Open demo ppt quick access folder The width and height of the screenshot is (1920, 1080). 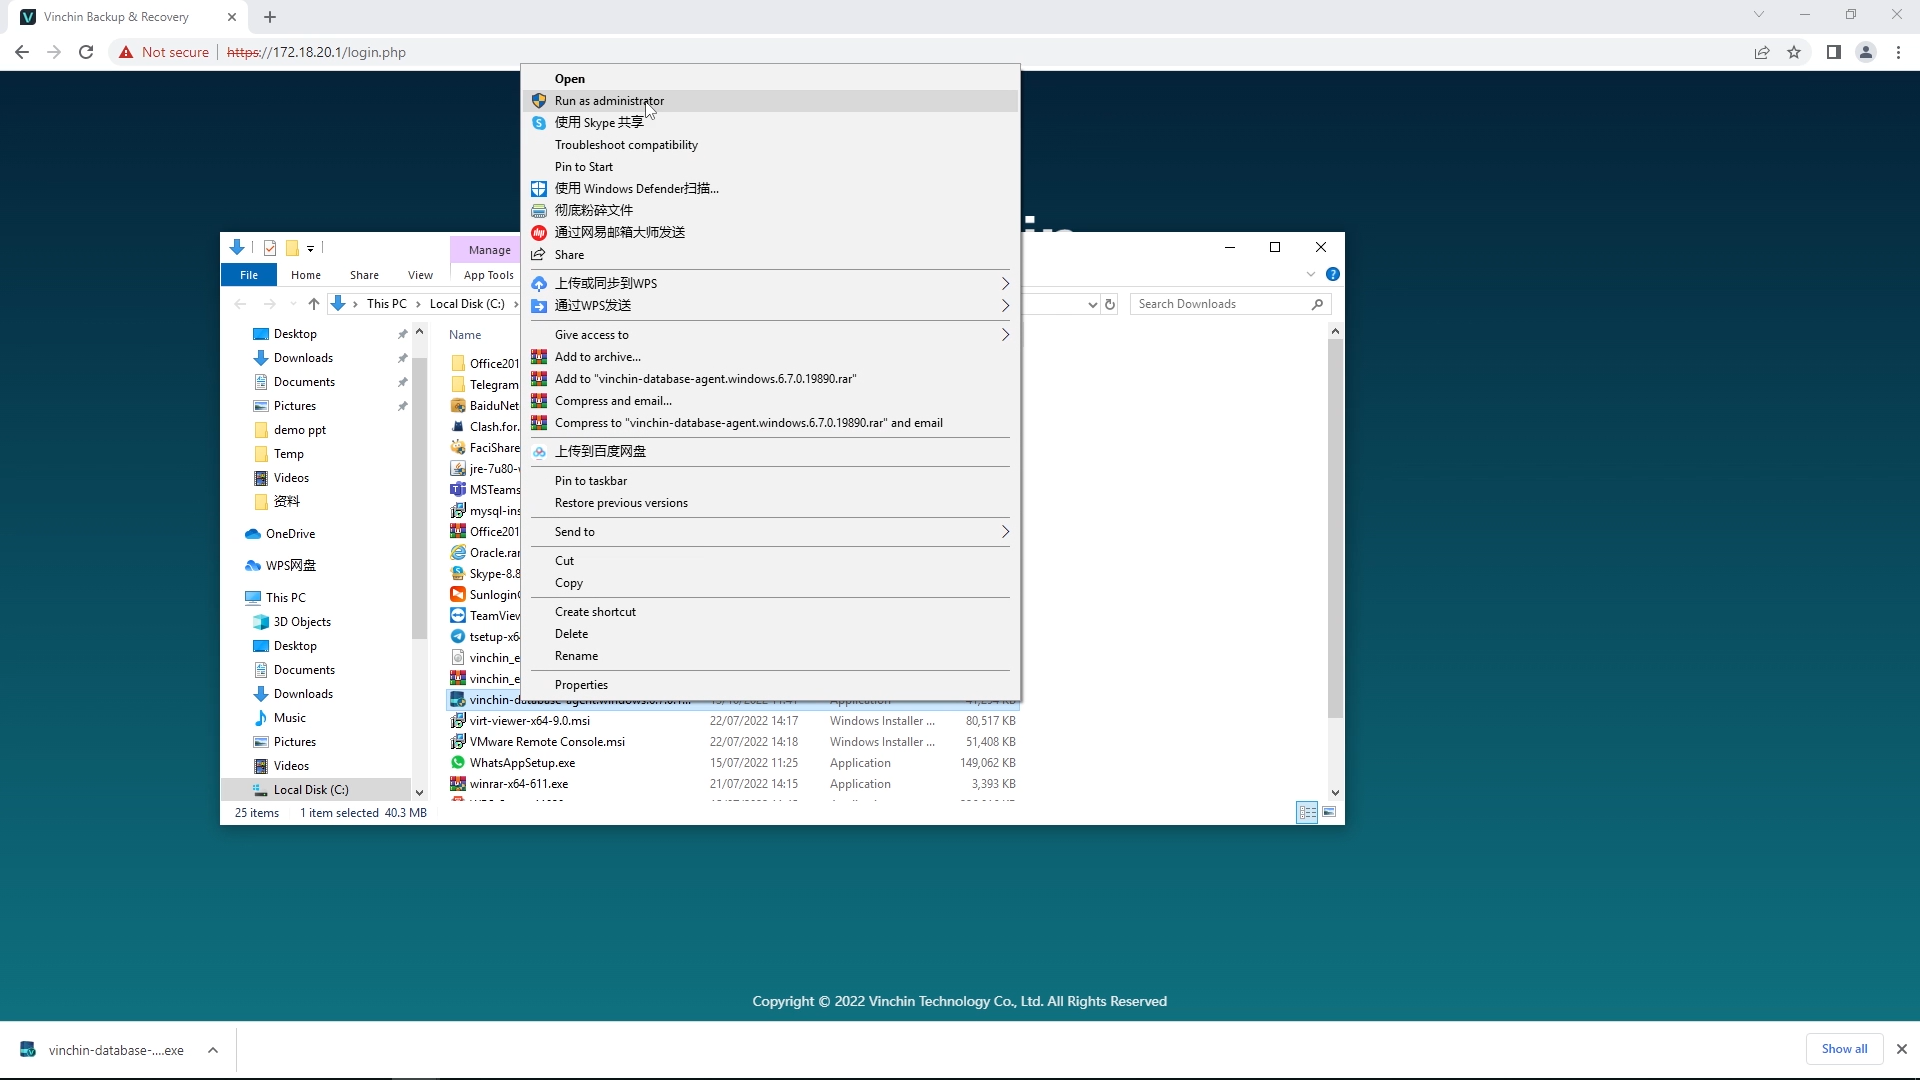coord(300,430)
